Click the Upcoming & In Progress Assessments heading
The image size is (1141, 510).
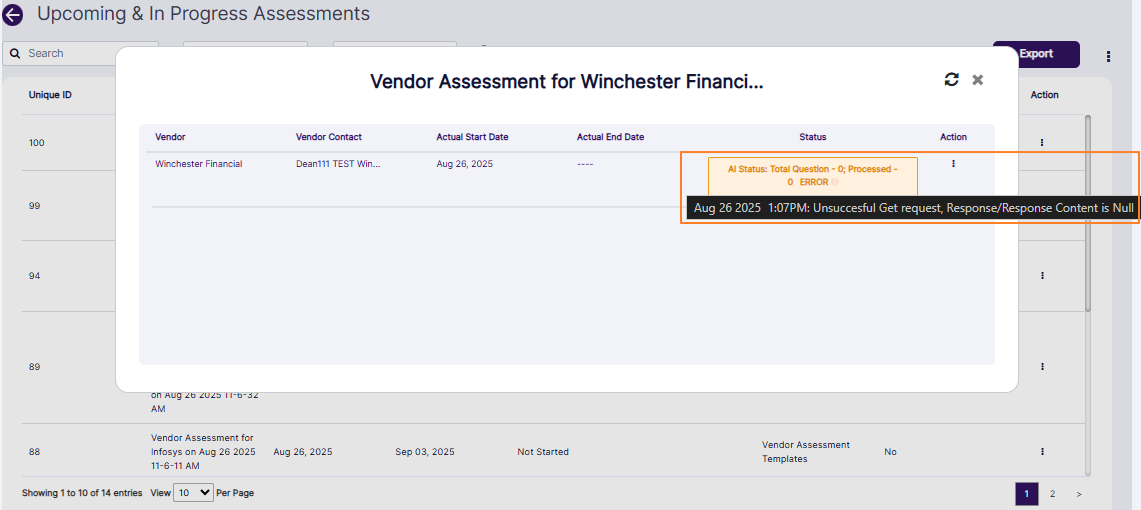tap(204, 14)
